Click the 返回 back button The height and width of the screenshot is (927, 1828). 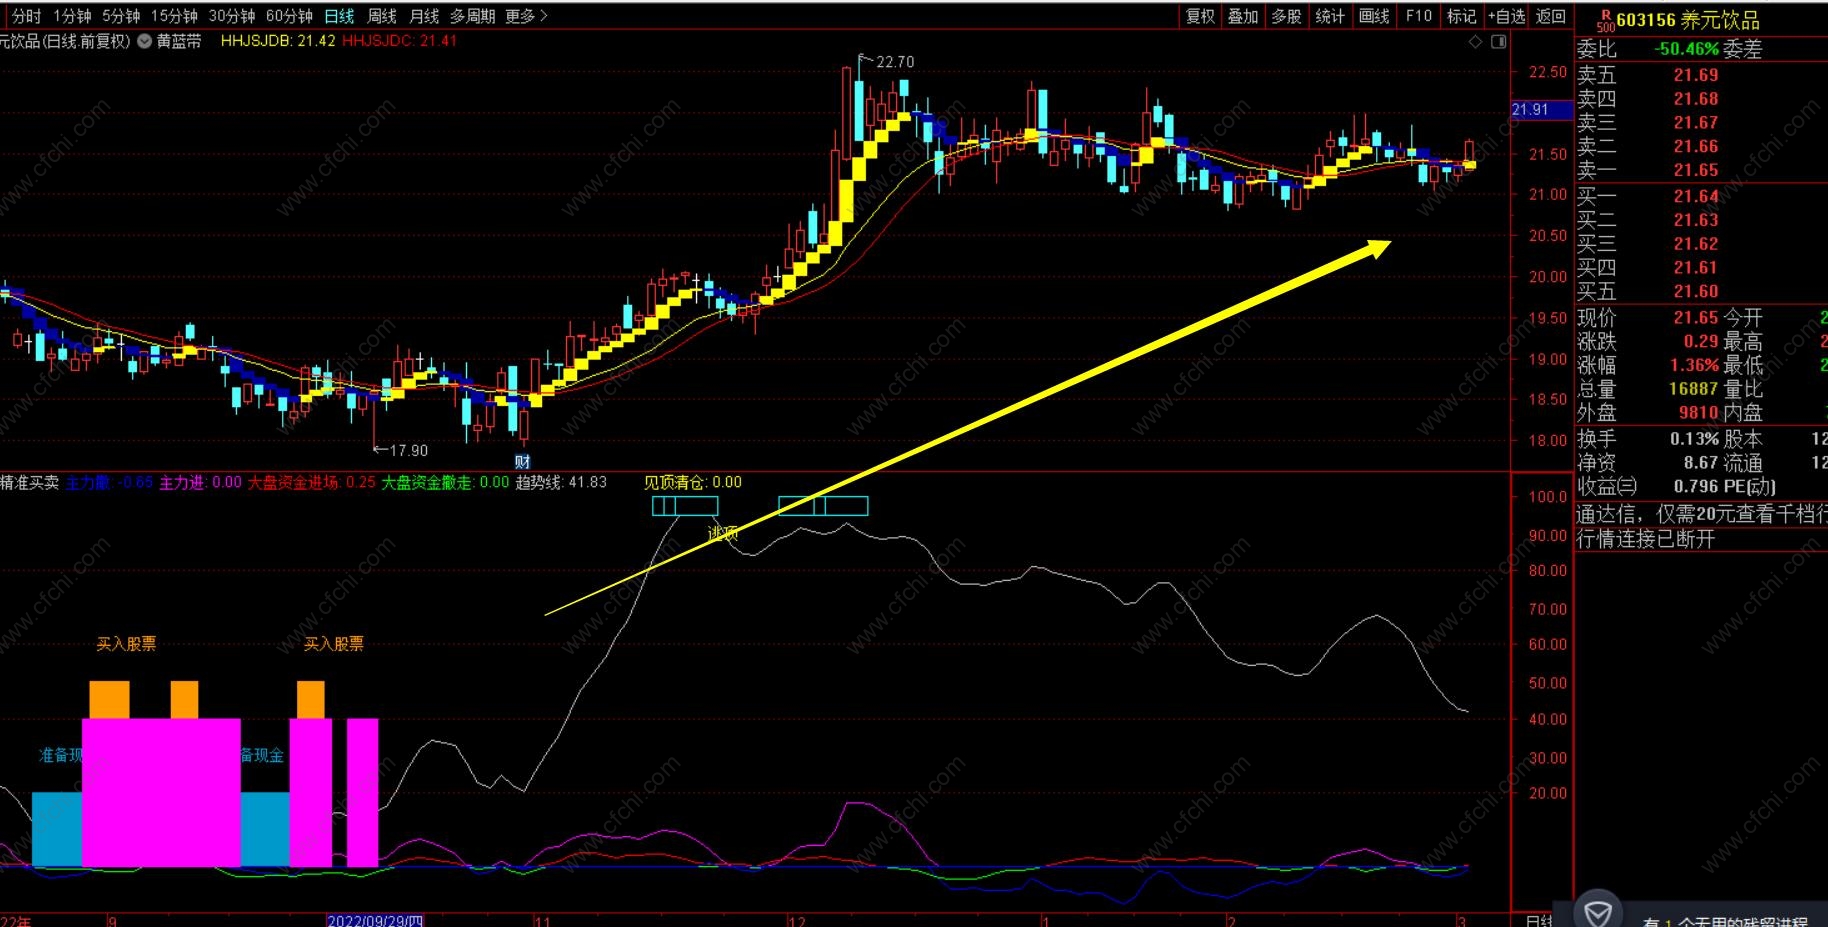(1550, 16)
